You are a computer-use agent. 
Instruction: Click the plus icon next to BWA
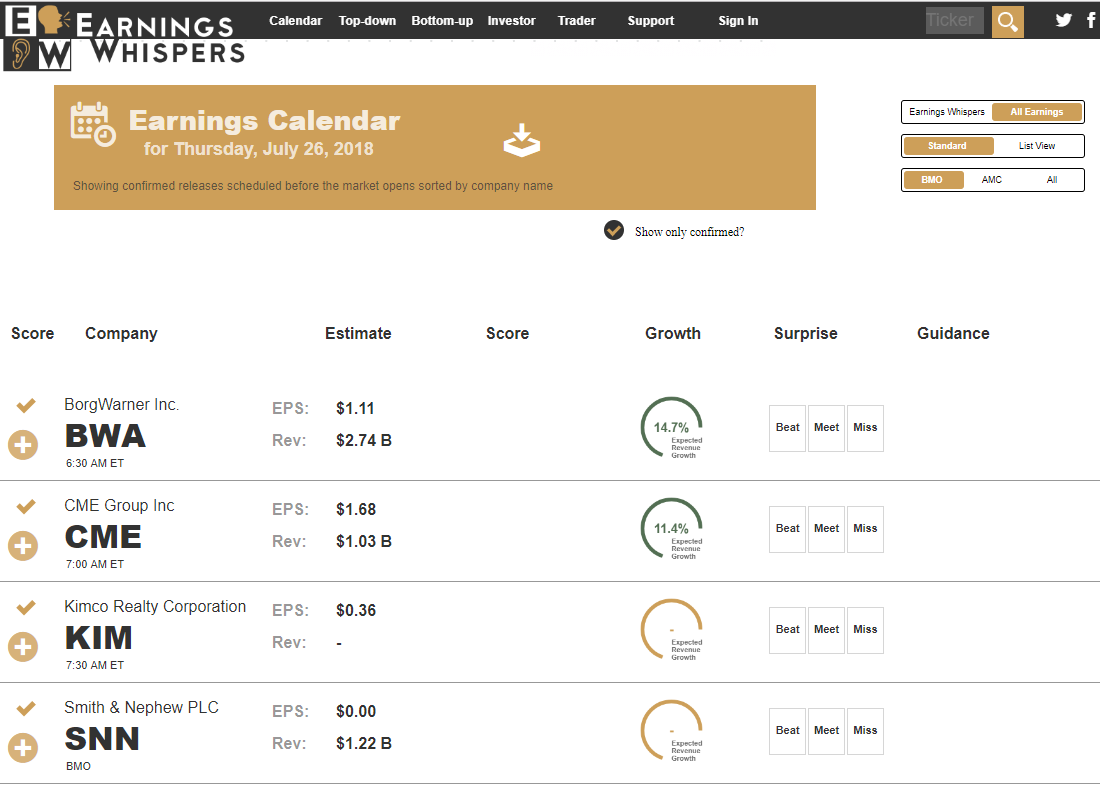(x=23, y=445)
